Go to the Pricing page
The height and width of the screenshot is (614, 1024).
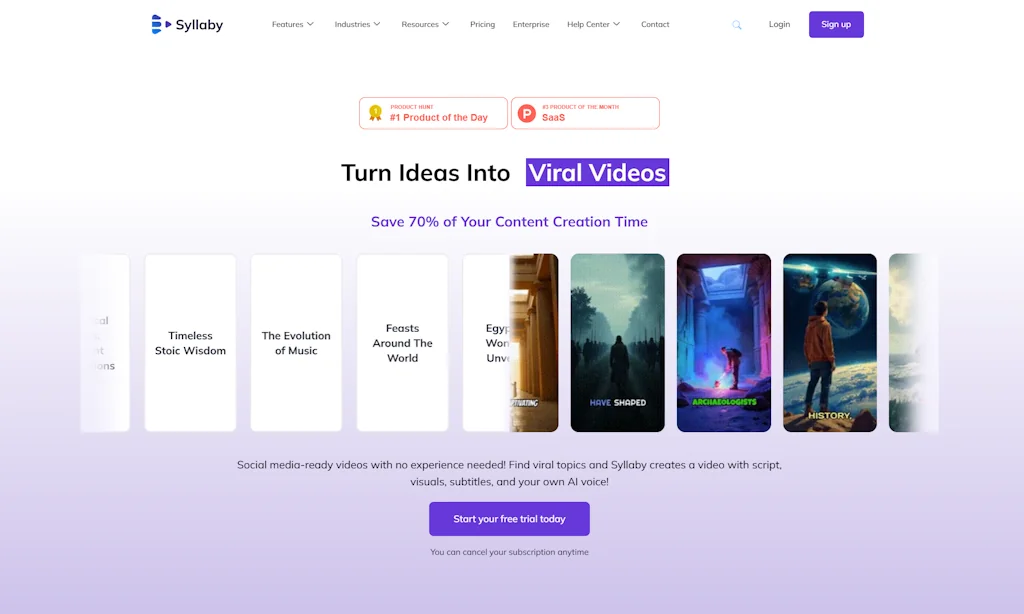483,24
